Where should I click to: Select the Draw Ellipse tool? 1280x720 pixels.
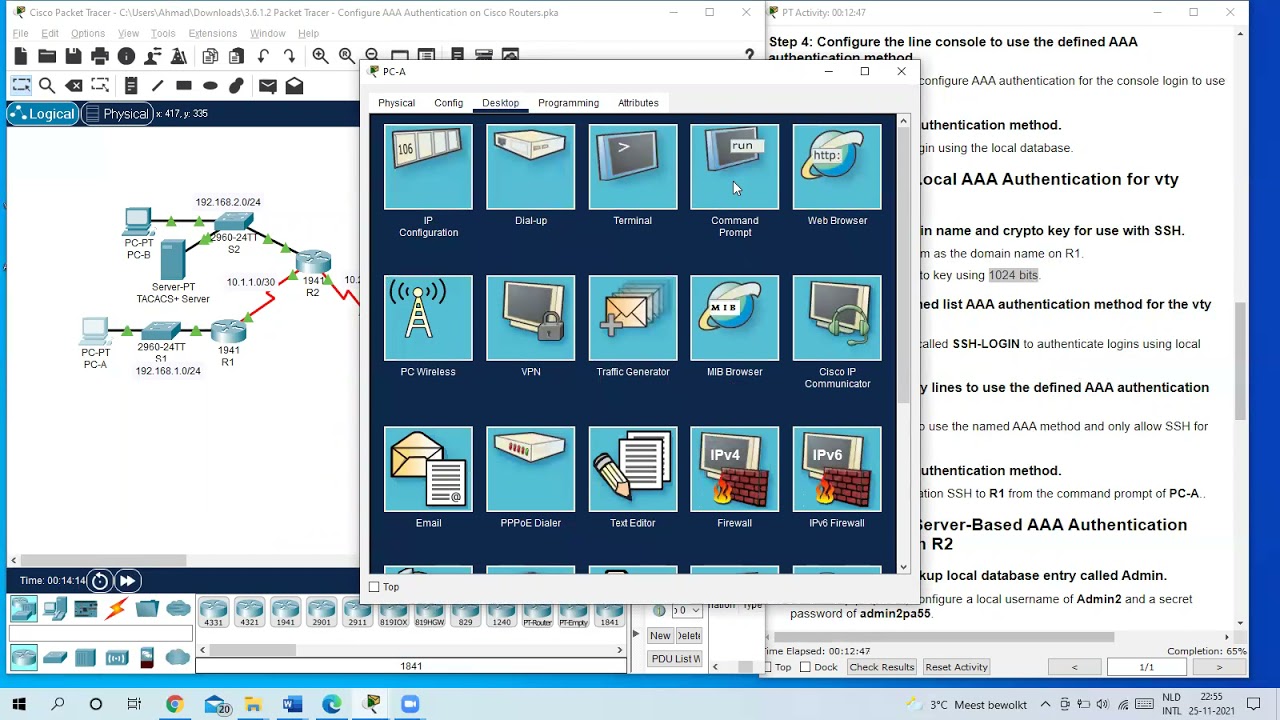[x=210, y=86]
